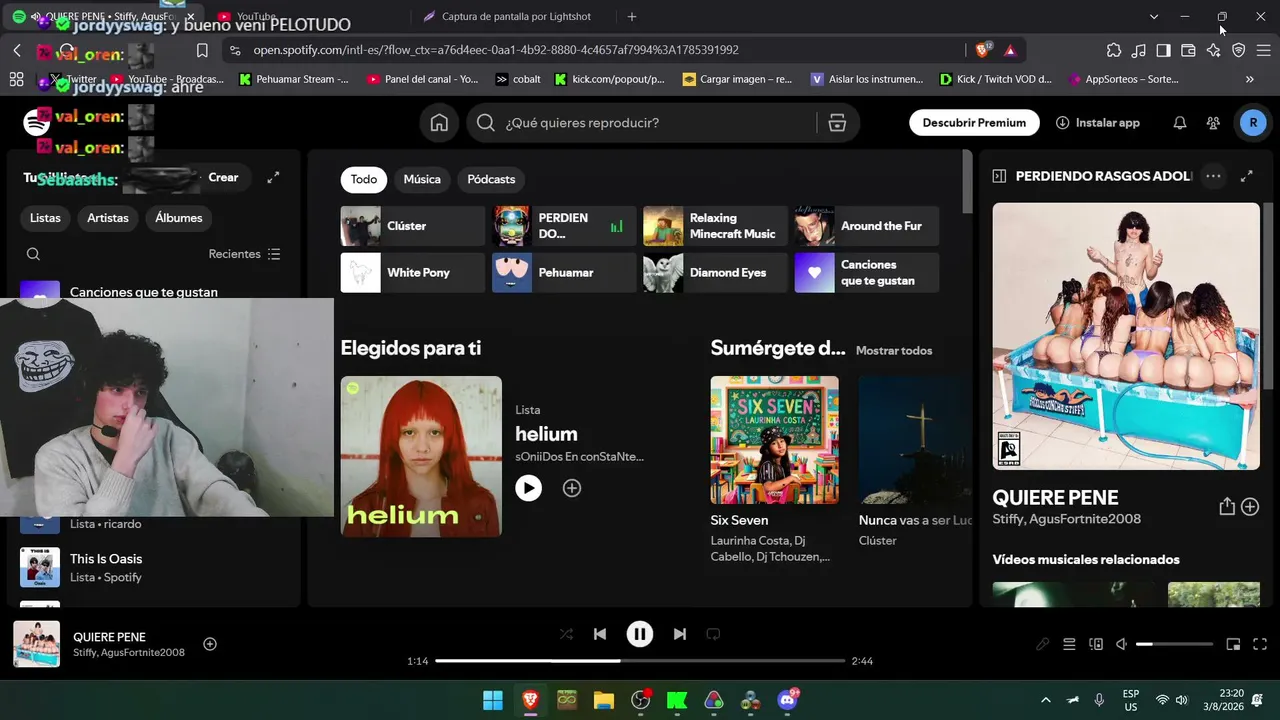The width and height of the screenshot is (1280, 720).
Task: Open Discord from the taskbar
Action: click(788, 700)
